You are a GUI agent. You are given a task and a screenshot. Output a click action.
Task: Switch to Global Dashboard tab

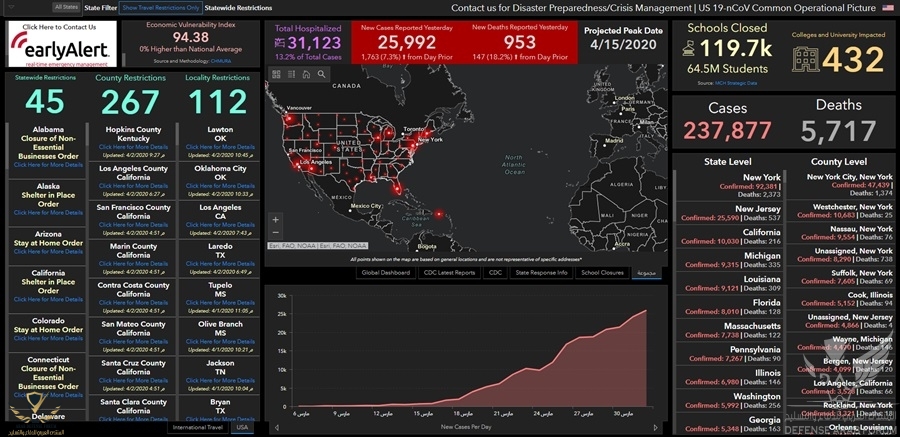coord(386,273)
